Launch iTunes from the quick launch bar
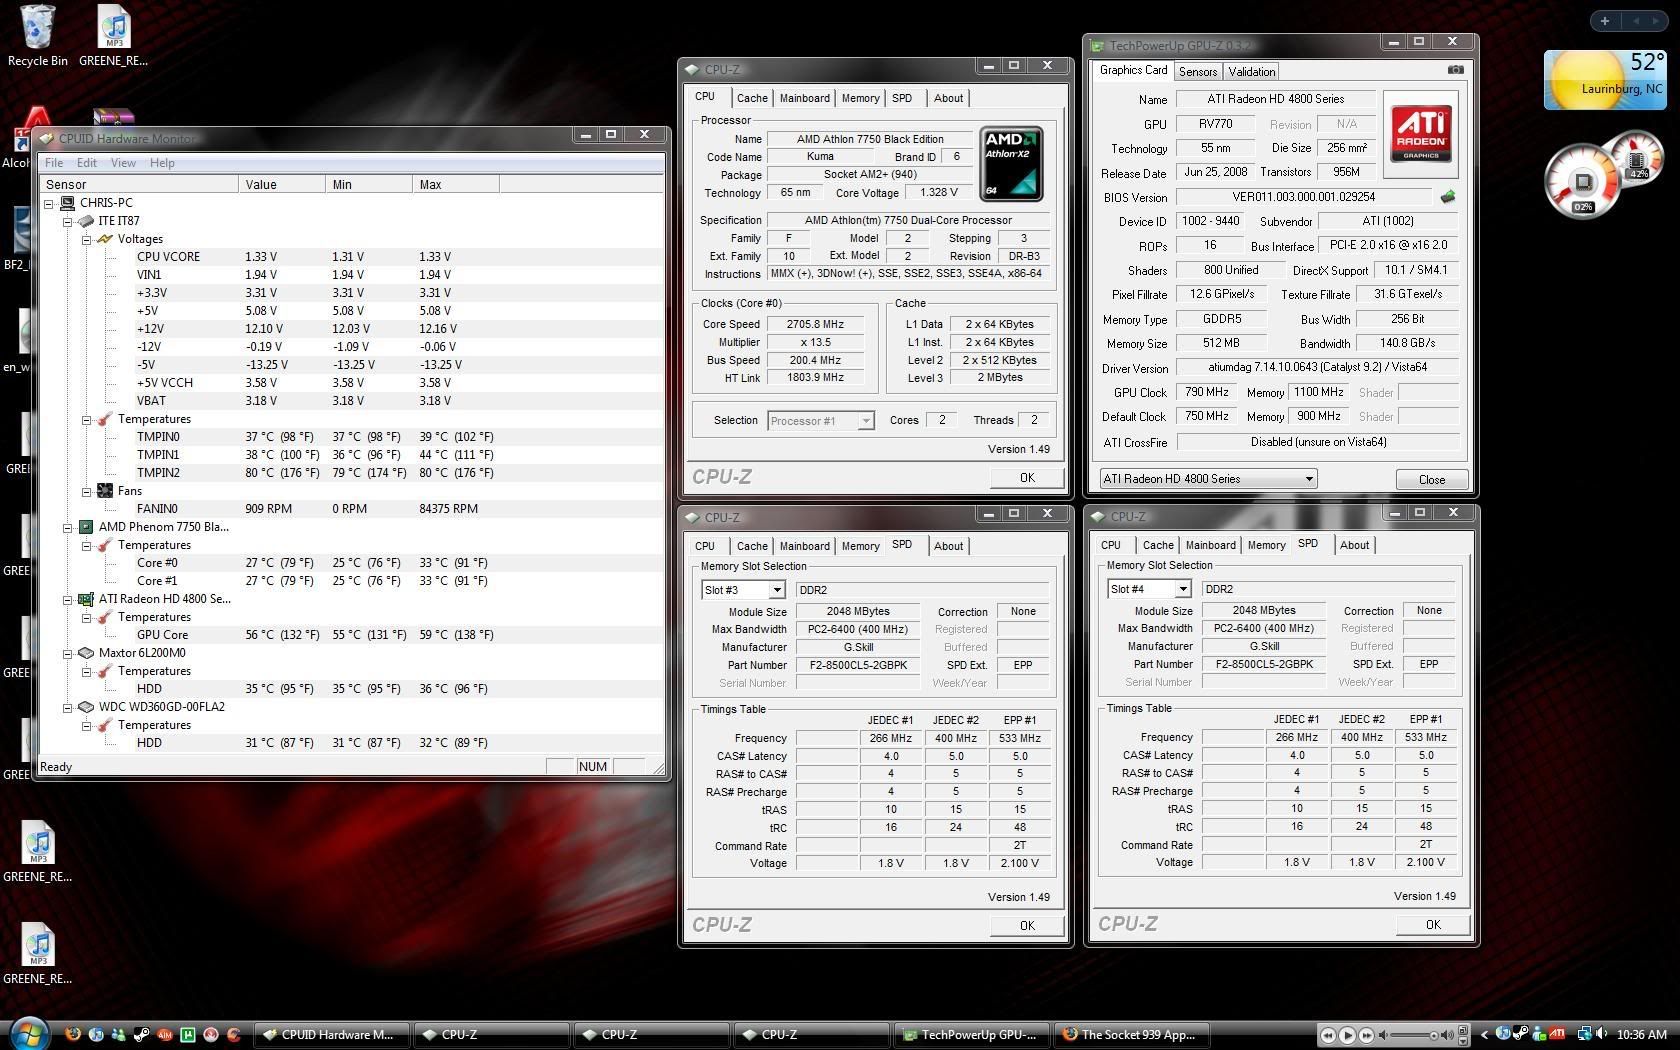 [96, 1034]
